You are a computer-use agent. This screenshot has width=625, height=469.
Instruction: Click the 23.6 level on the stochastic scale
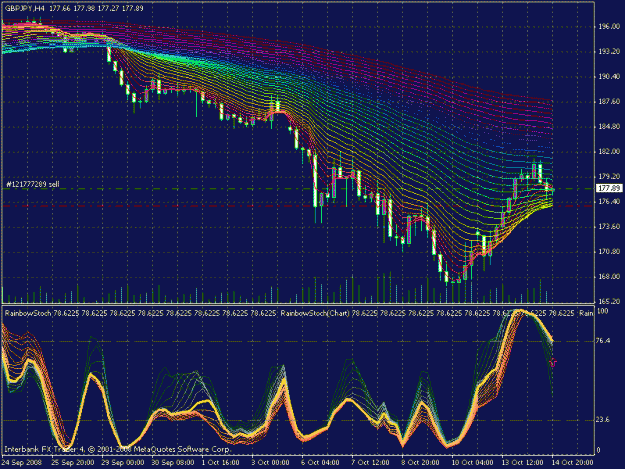[x=604, y=420]
